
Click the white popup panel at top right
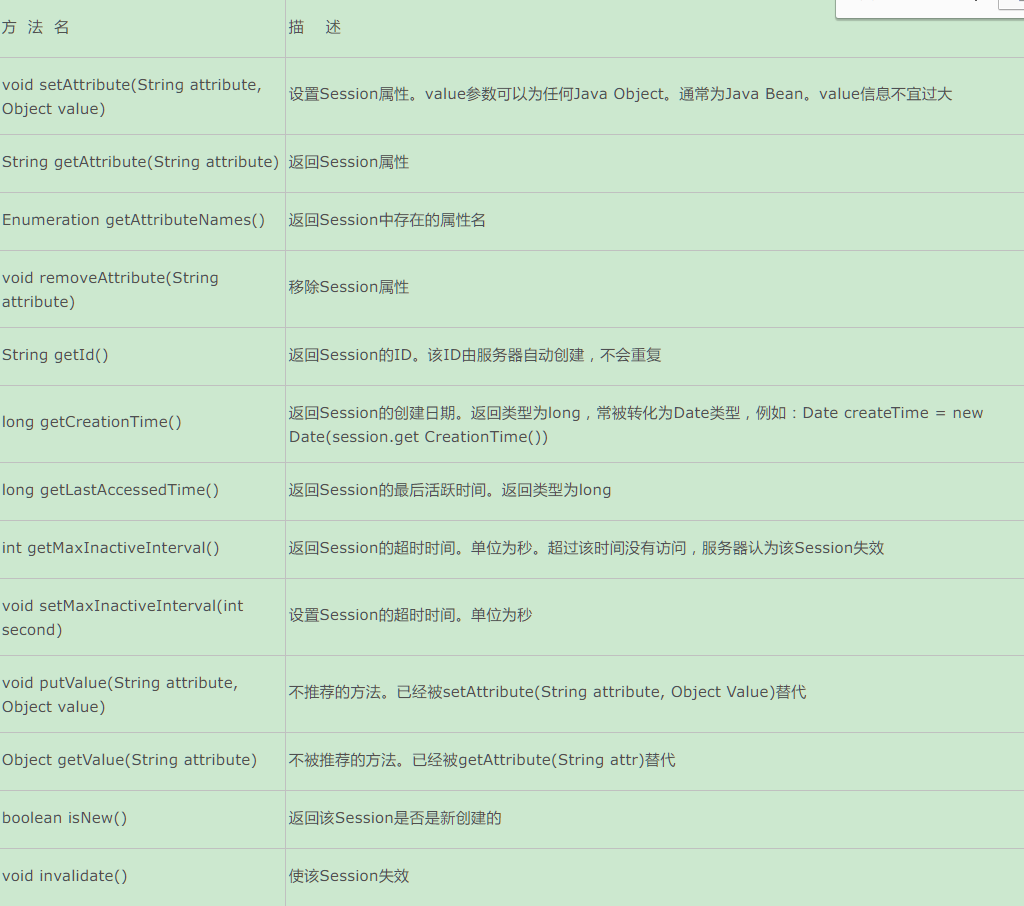(x=929, y=8)
